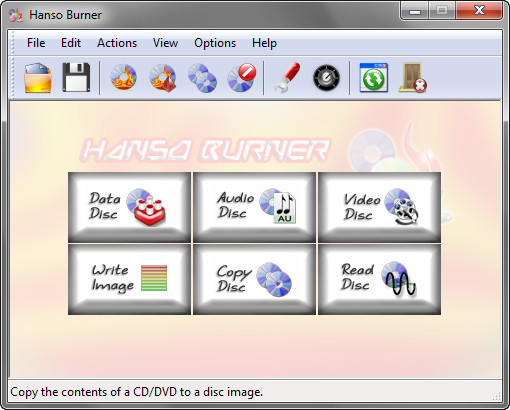Image resolution: width=510 pixels, height=410 pixels.
Task: Click the Hanso Burner title bar icon
Action: 15,15
